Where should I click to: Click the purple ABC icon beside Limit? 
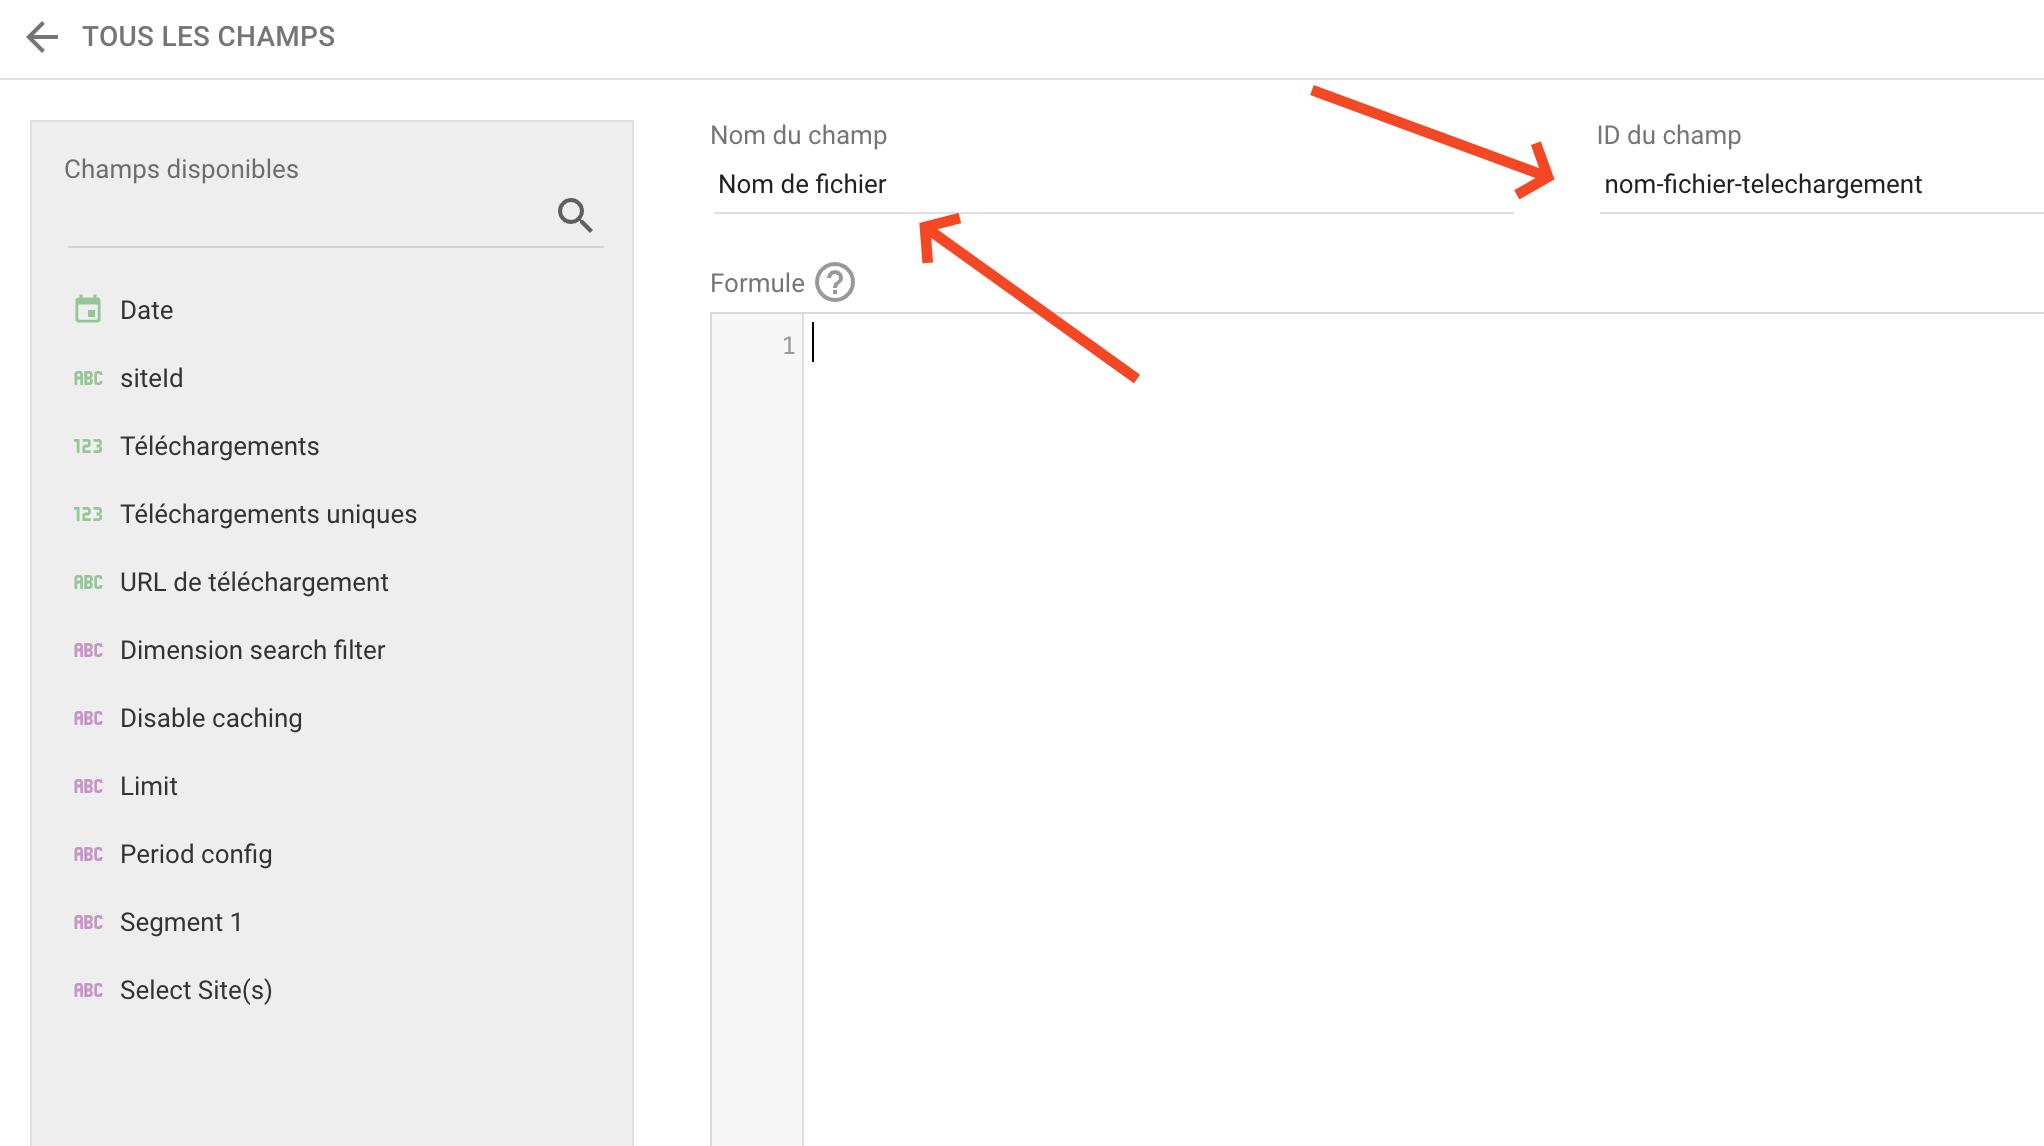point(88,786)
